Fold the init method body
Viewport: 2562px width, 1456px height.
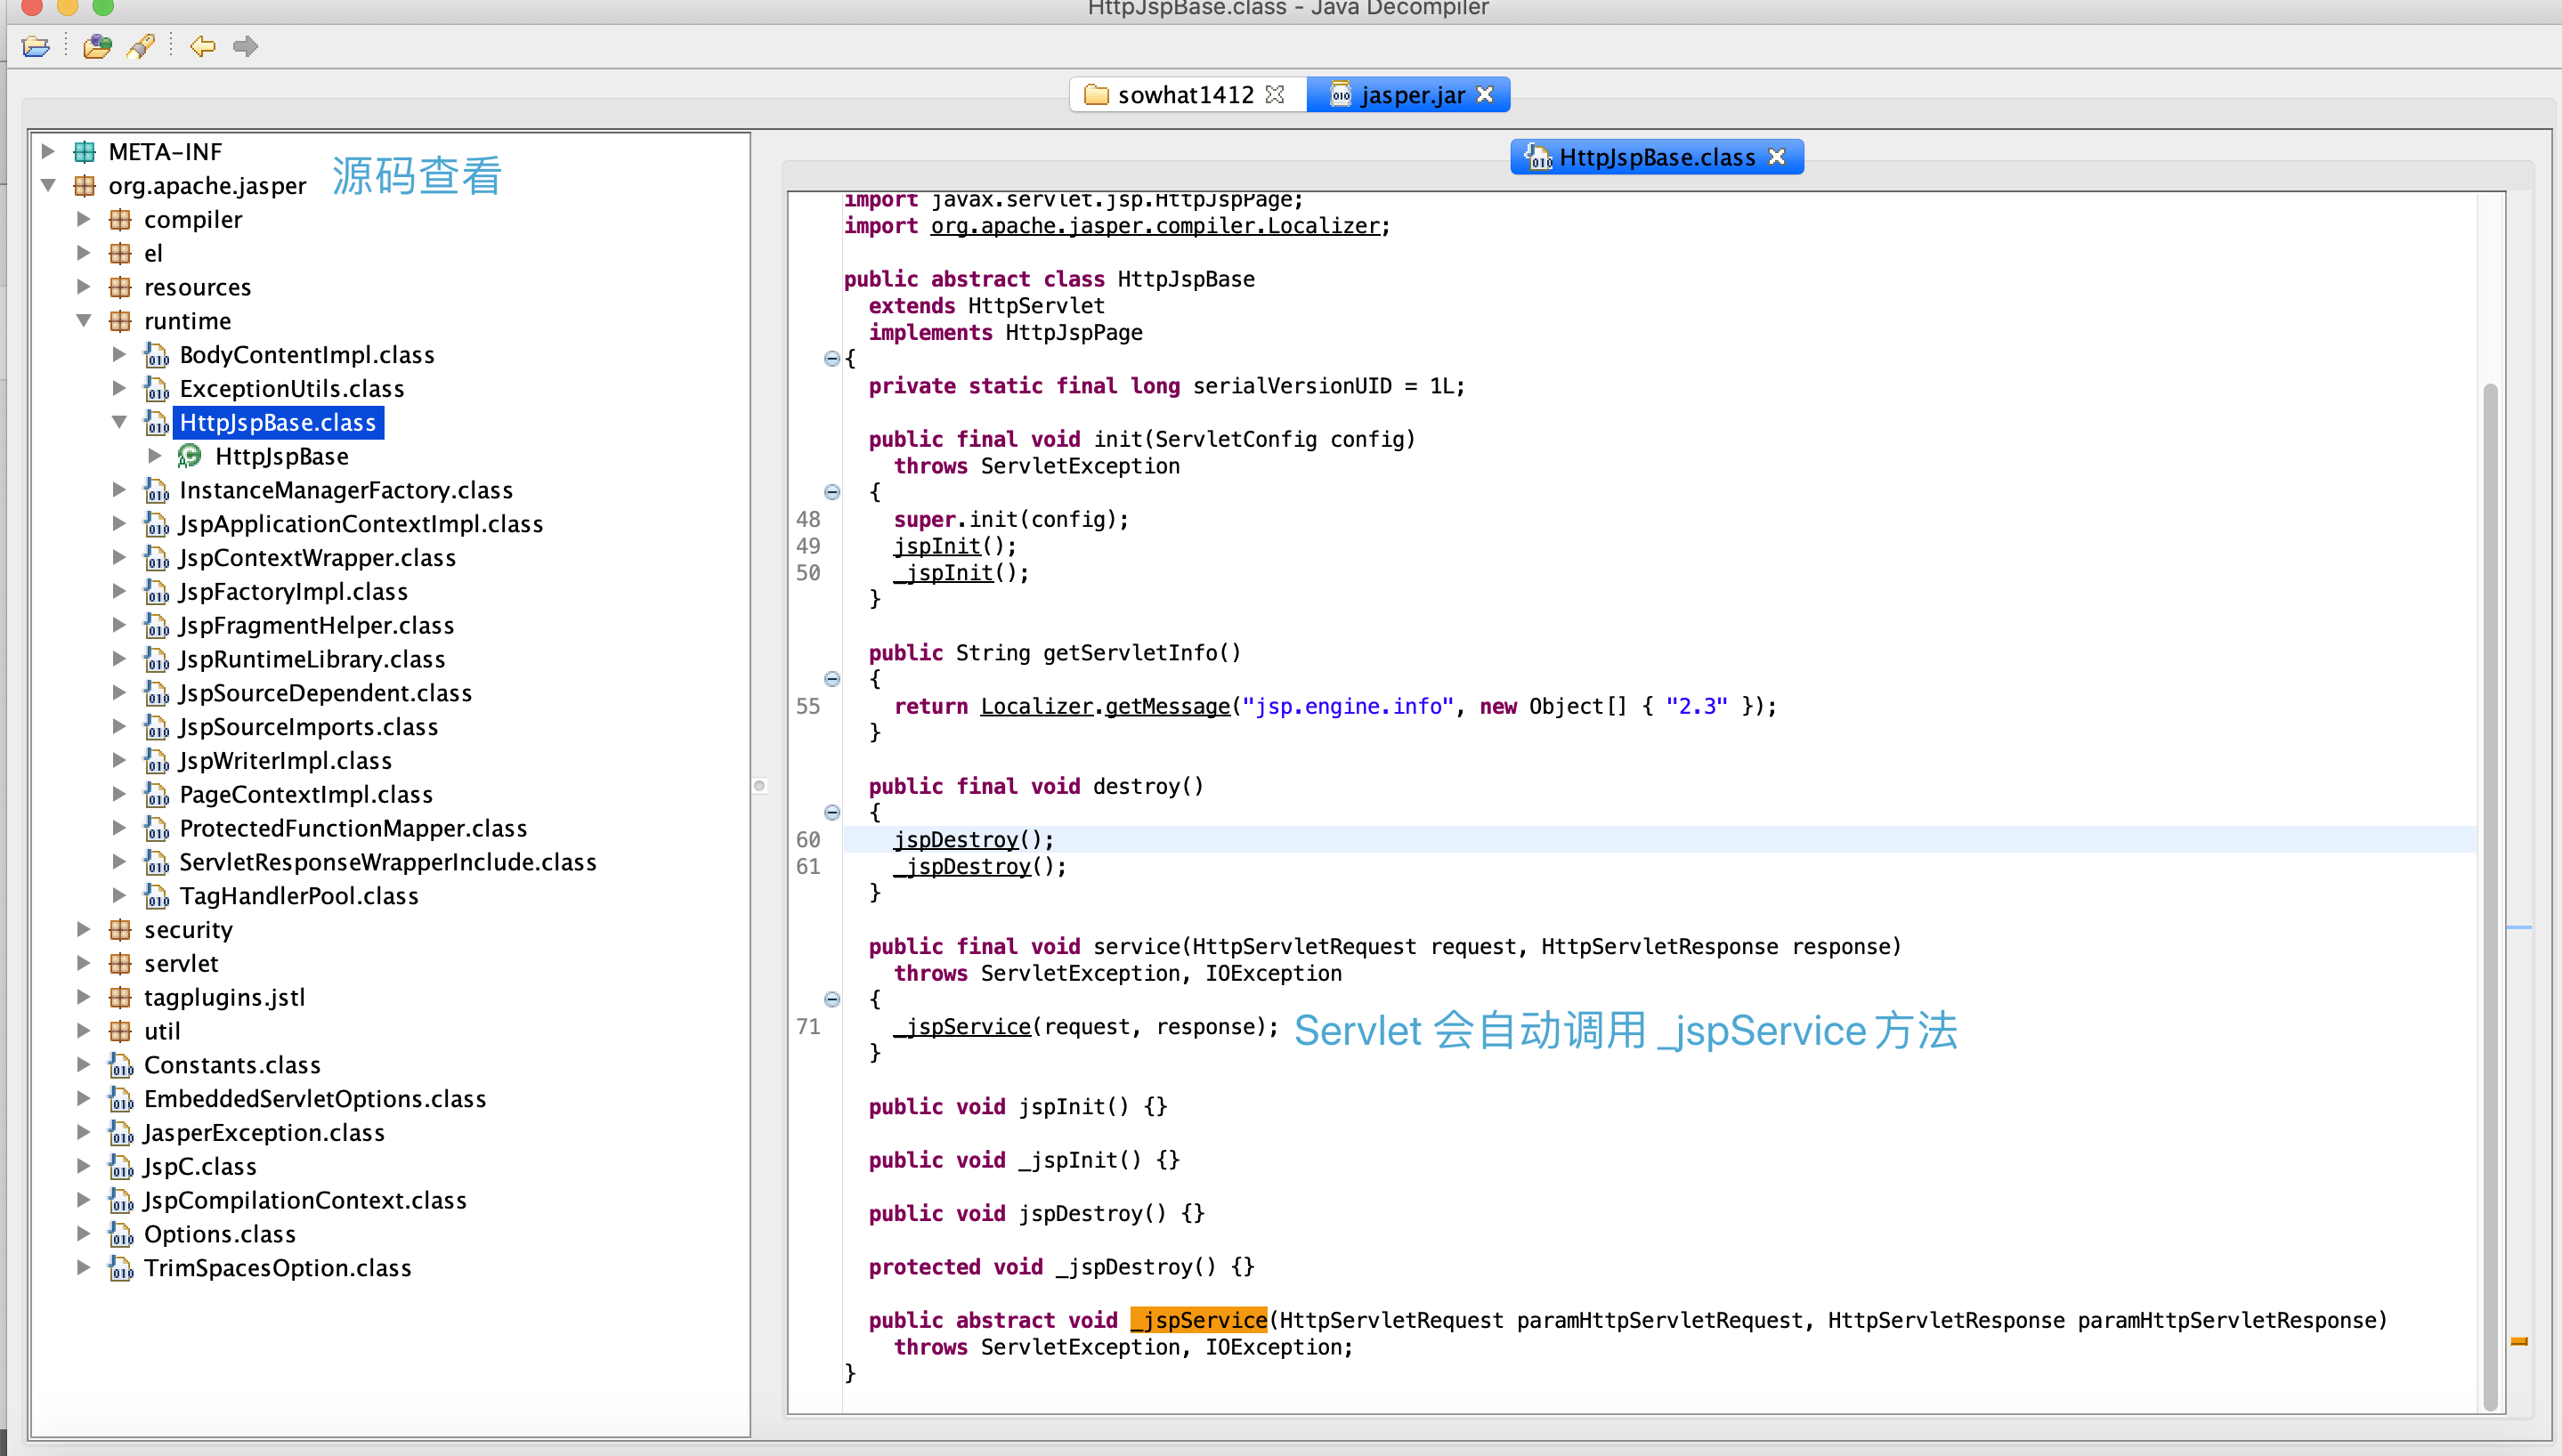coord(832,491)
